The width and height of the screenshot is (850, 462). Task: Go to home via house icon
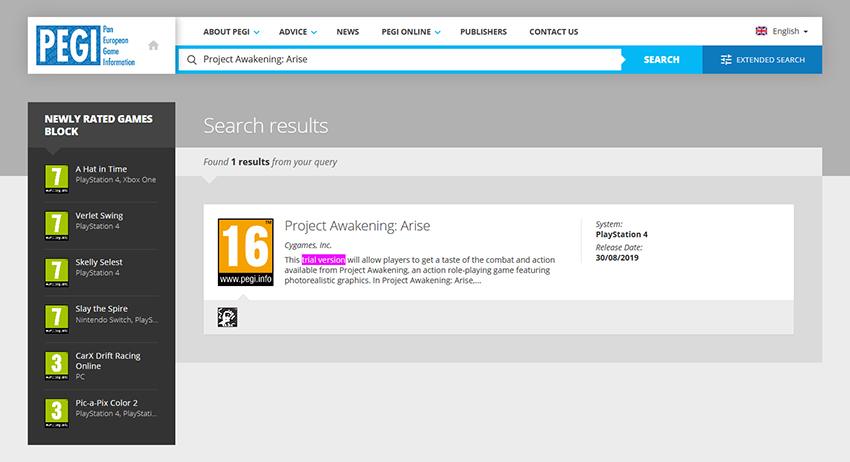153,45
